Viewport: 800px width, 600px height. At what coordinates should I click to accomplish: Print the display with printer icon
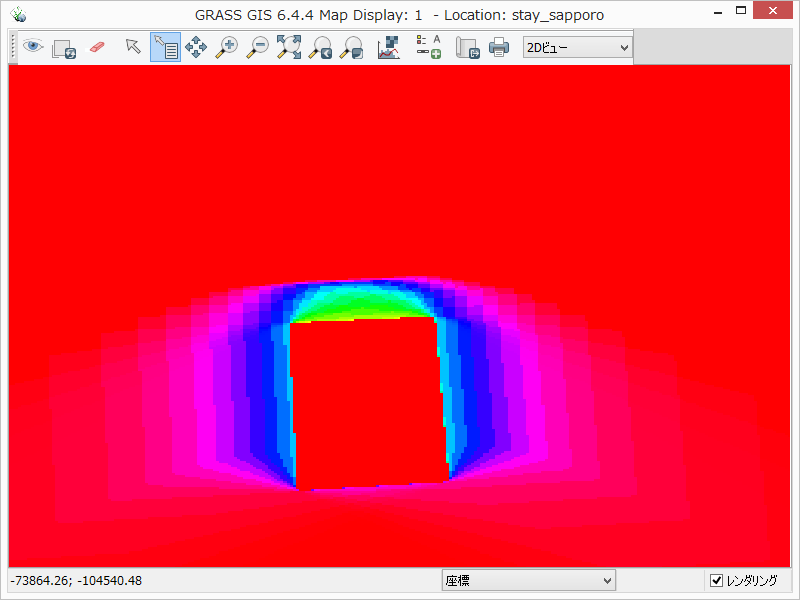coord(498,47)
